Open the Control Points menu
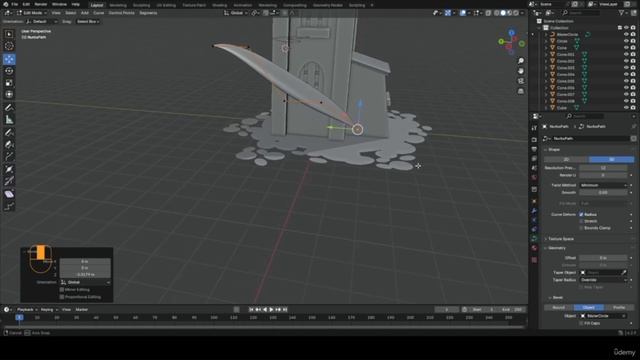 122,13
